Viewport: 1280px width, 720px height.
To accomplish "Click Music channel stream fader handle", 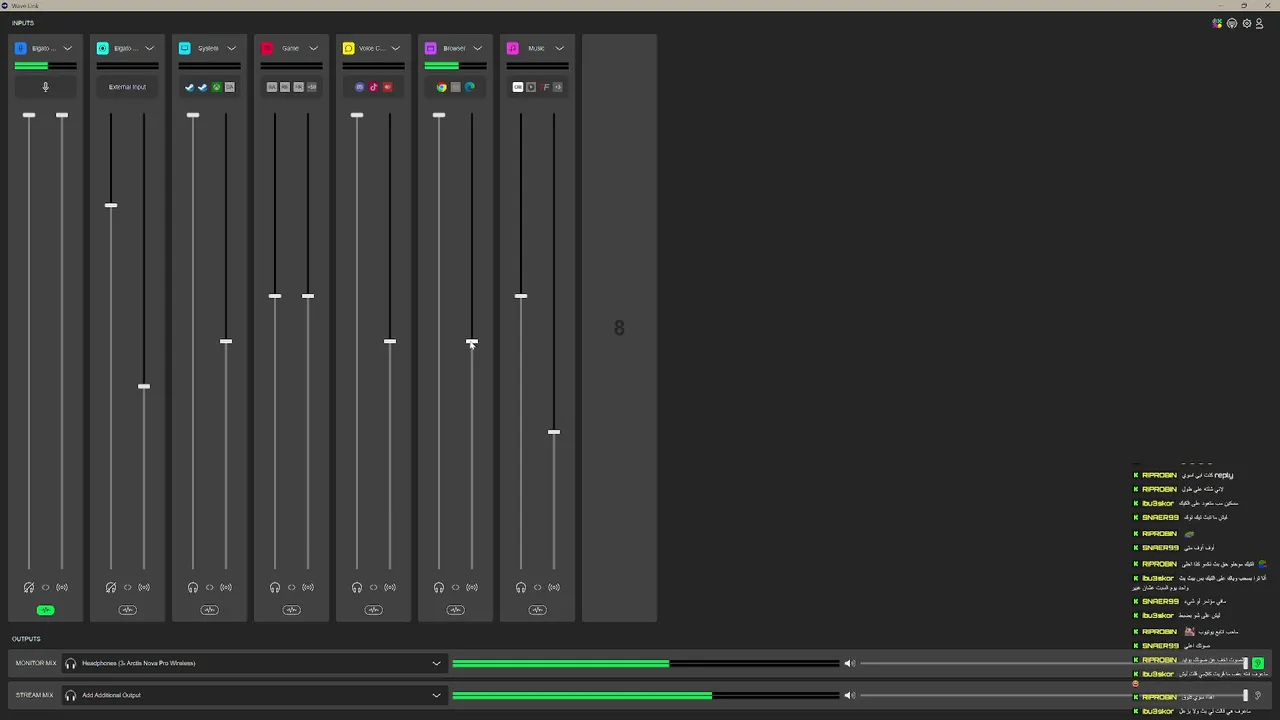I will (554, 432).
